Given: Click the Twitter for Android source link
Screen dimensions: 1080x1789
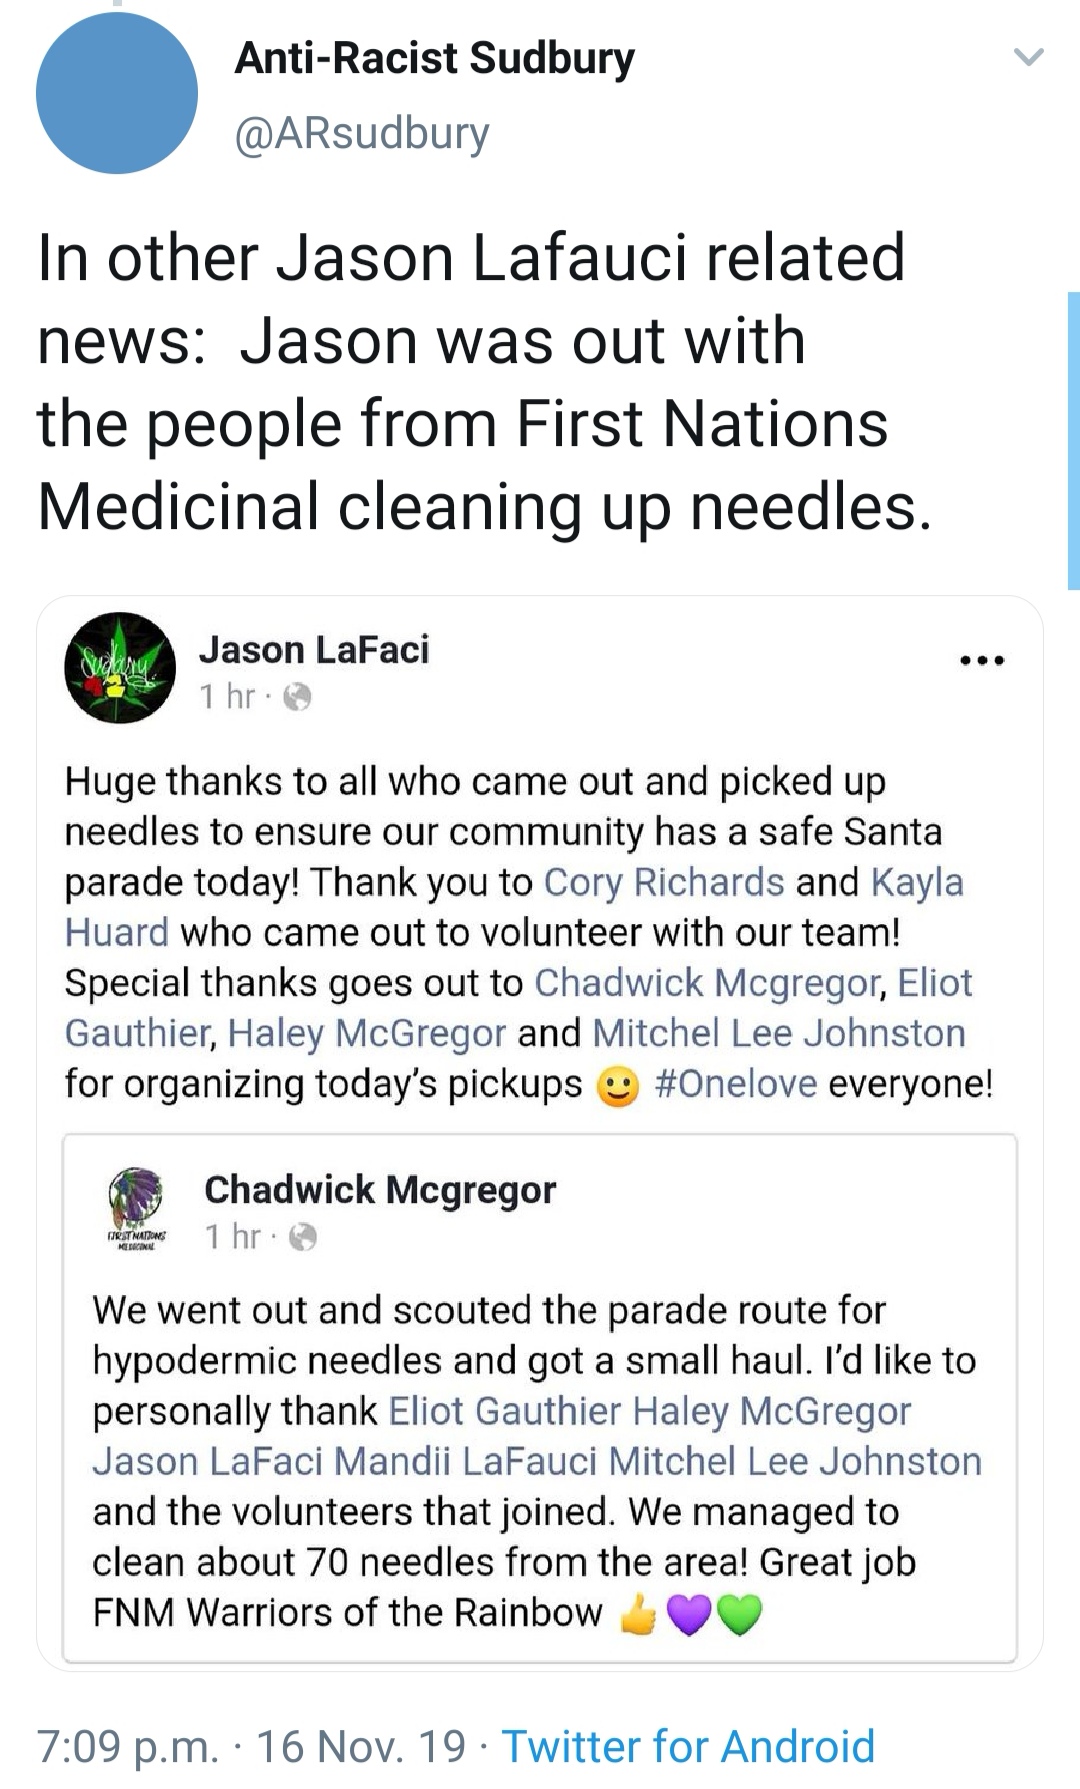Looking at the screenshot, I should pyautogui.click(x=688, y=1746).
